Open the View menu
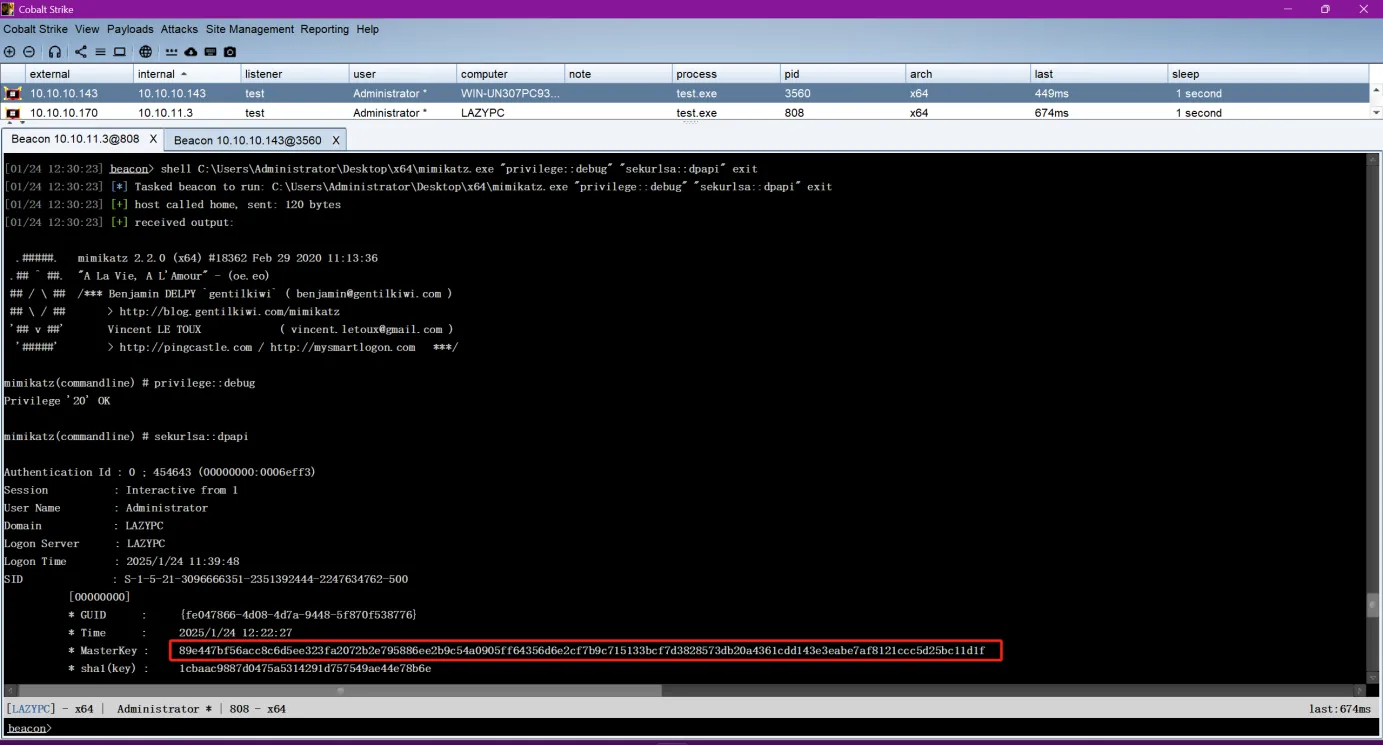 coord(87,29)
